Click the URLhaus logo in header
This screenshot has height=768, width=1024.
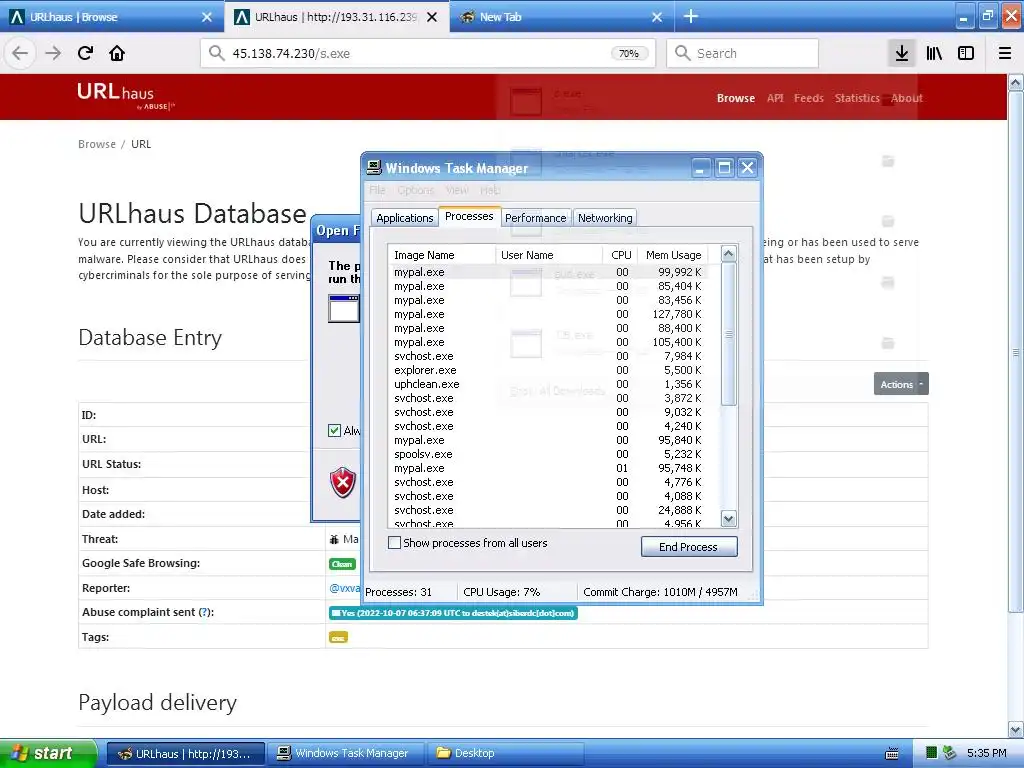pos(125,96)
